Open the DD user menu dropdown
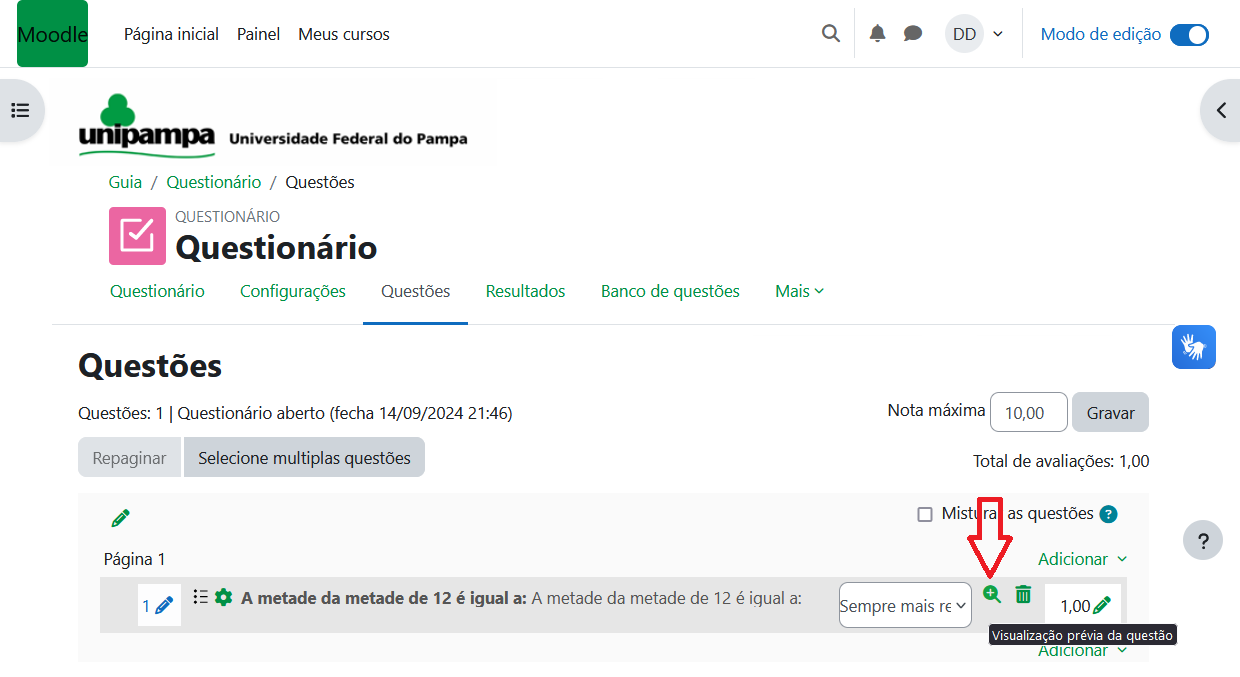This screenshot has width=1240, height=677. point(975,34)
